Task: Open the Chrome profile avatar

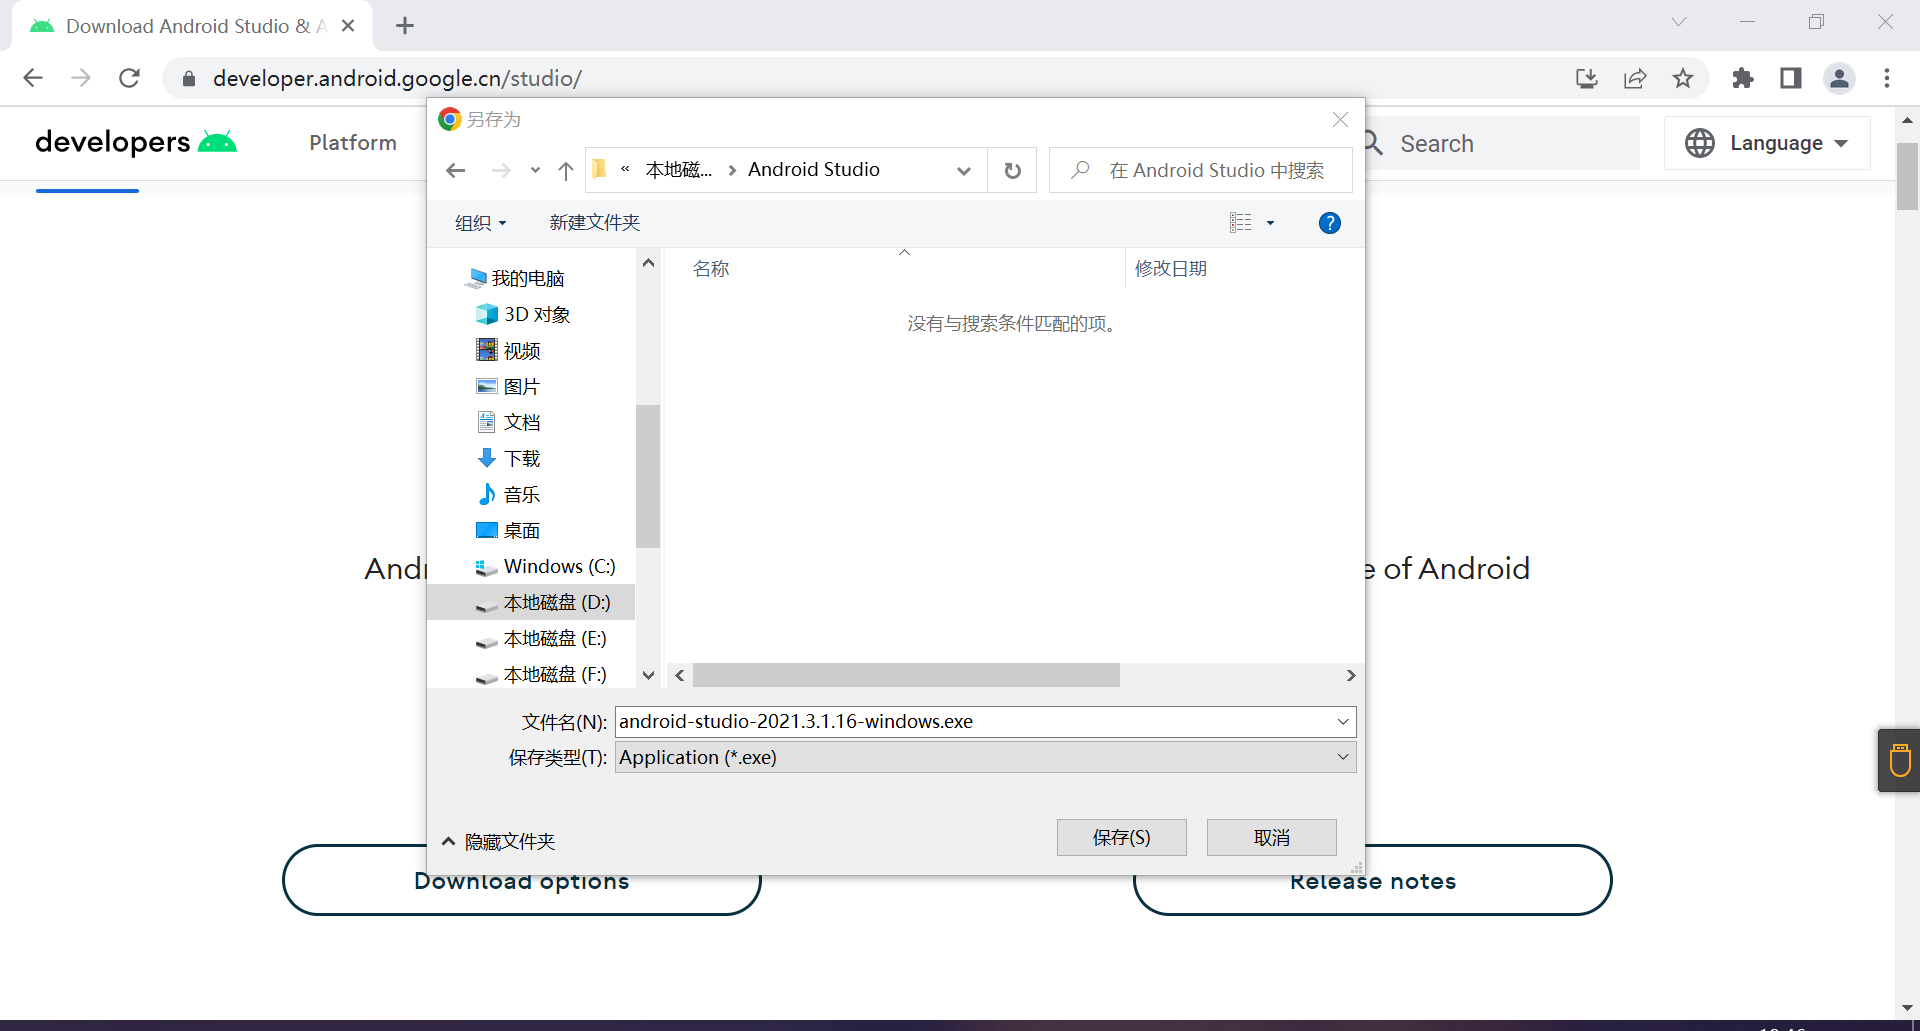Action: coord(1839,78)
